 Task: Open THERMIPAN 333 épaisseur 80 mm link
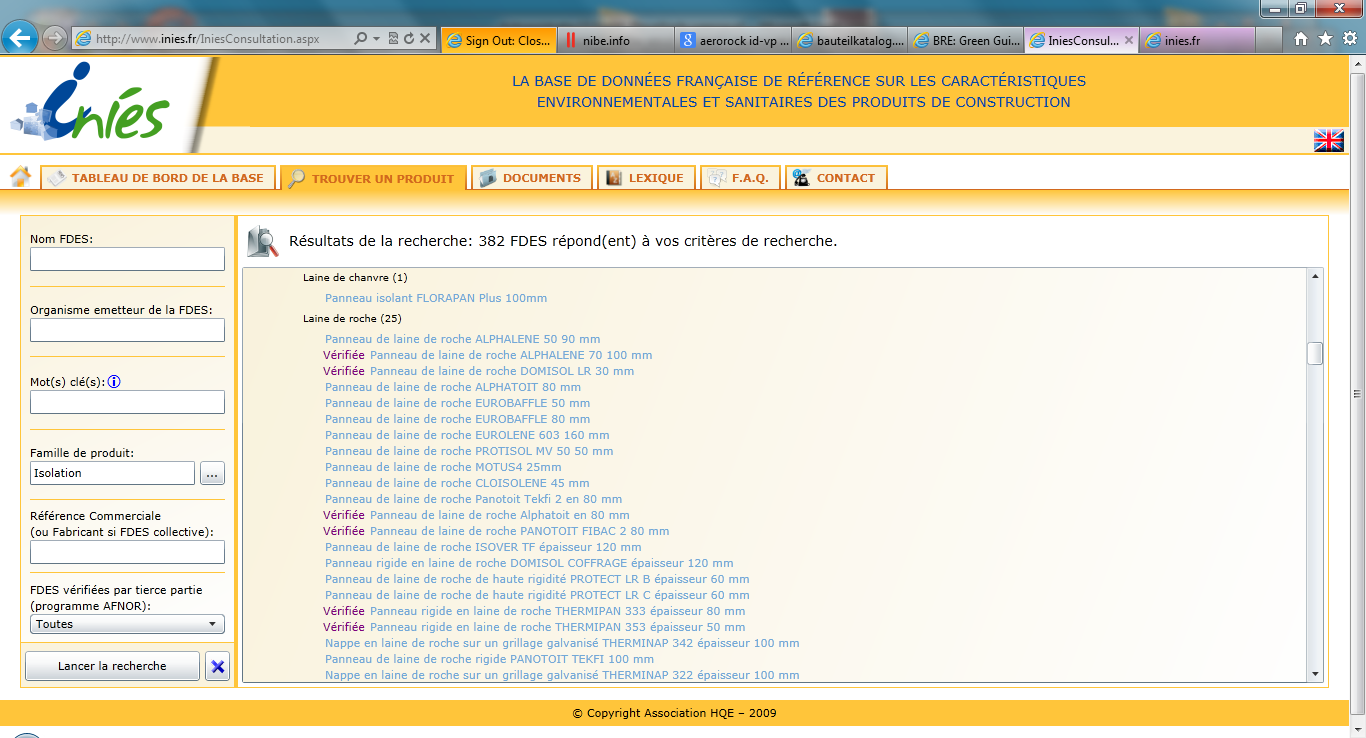(x=557, y=611)
